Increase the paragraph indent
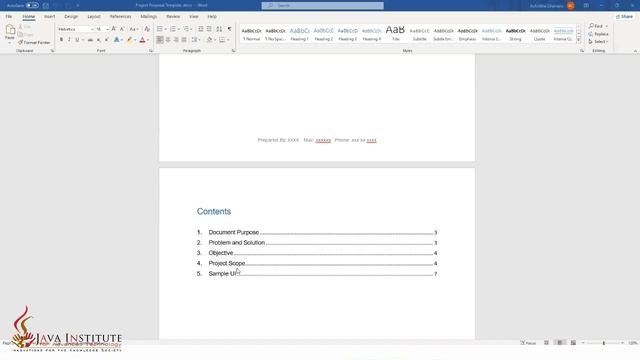 209,29
